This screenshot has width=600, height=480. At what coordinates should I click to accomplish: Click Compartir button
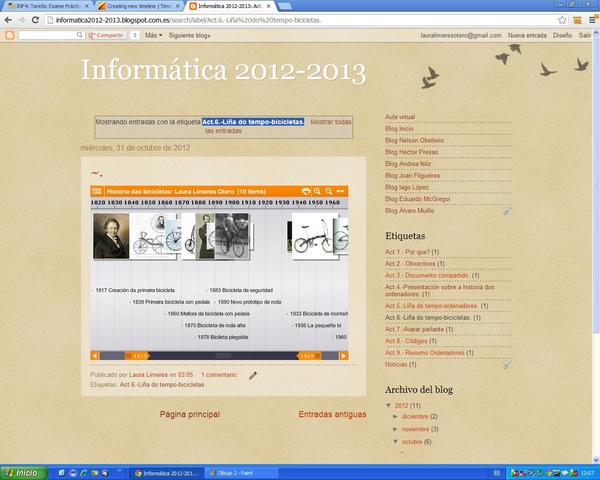[107, 35]
